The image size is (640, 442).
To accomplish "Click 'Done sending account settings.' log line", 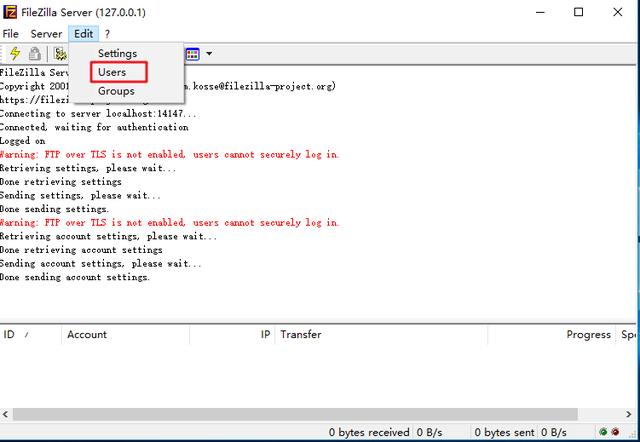I will click(x=75, y=277).
